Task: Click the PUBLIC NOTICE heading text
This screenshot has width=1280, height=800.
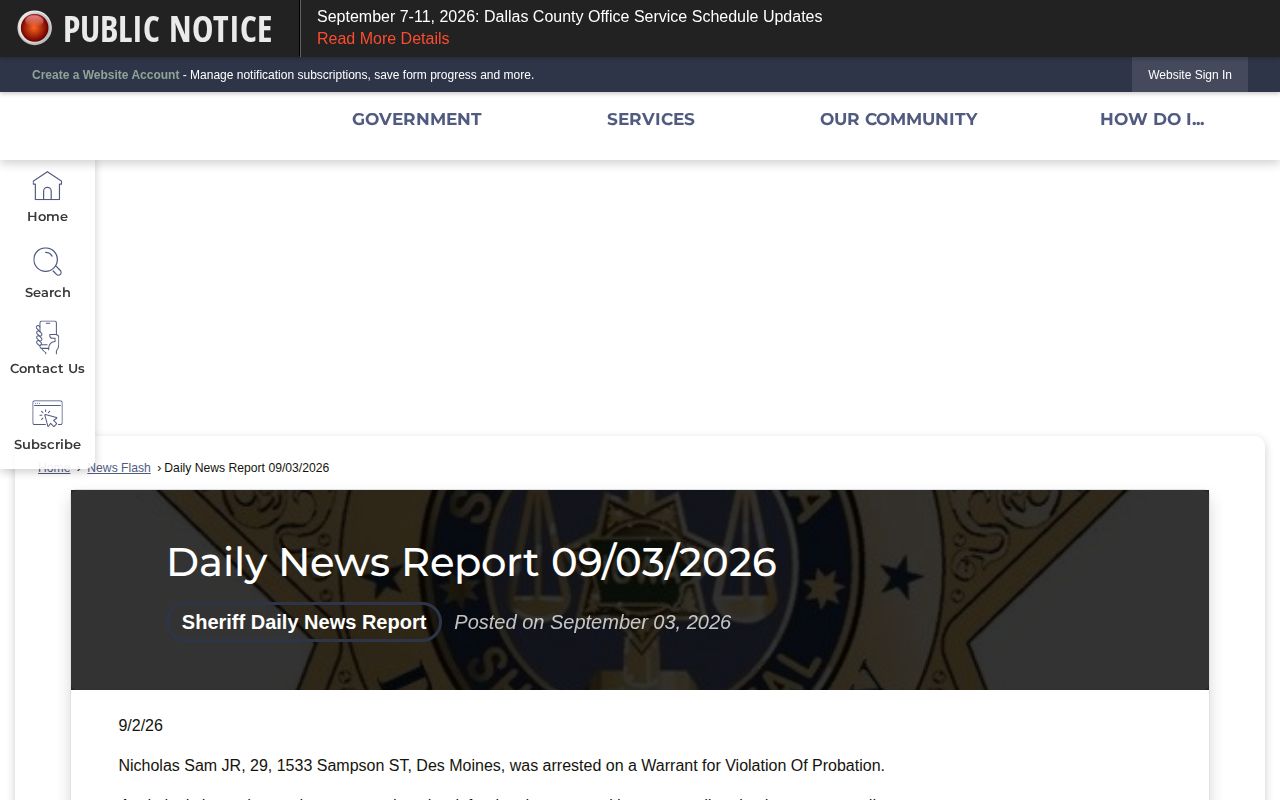Action: 167,29
